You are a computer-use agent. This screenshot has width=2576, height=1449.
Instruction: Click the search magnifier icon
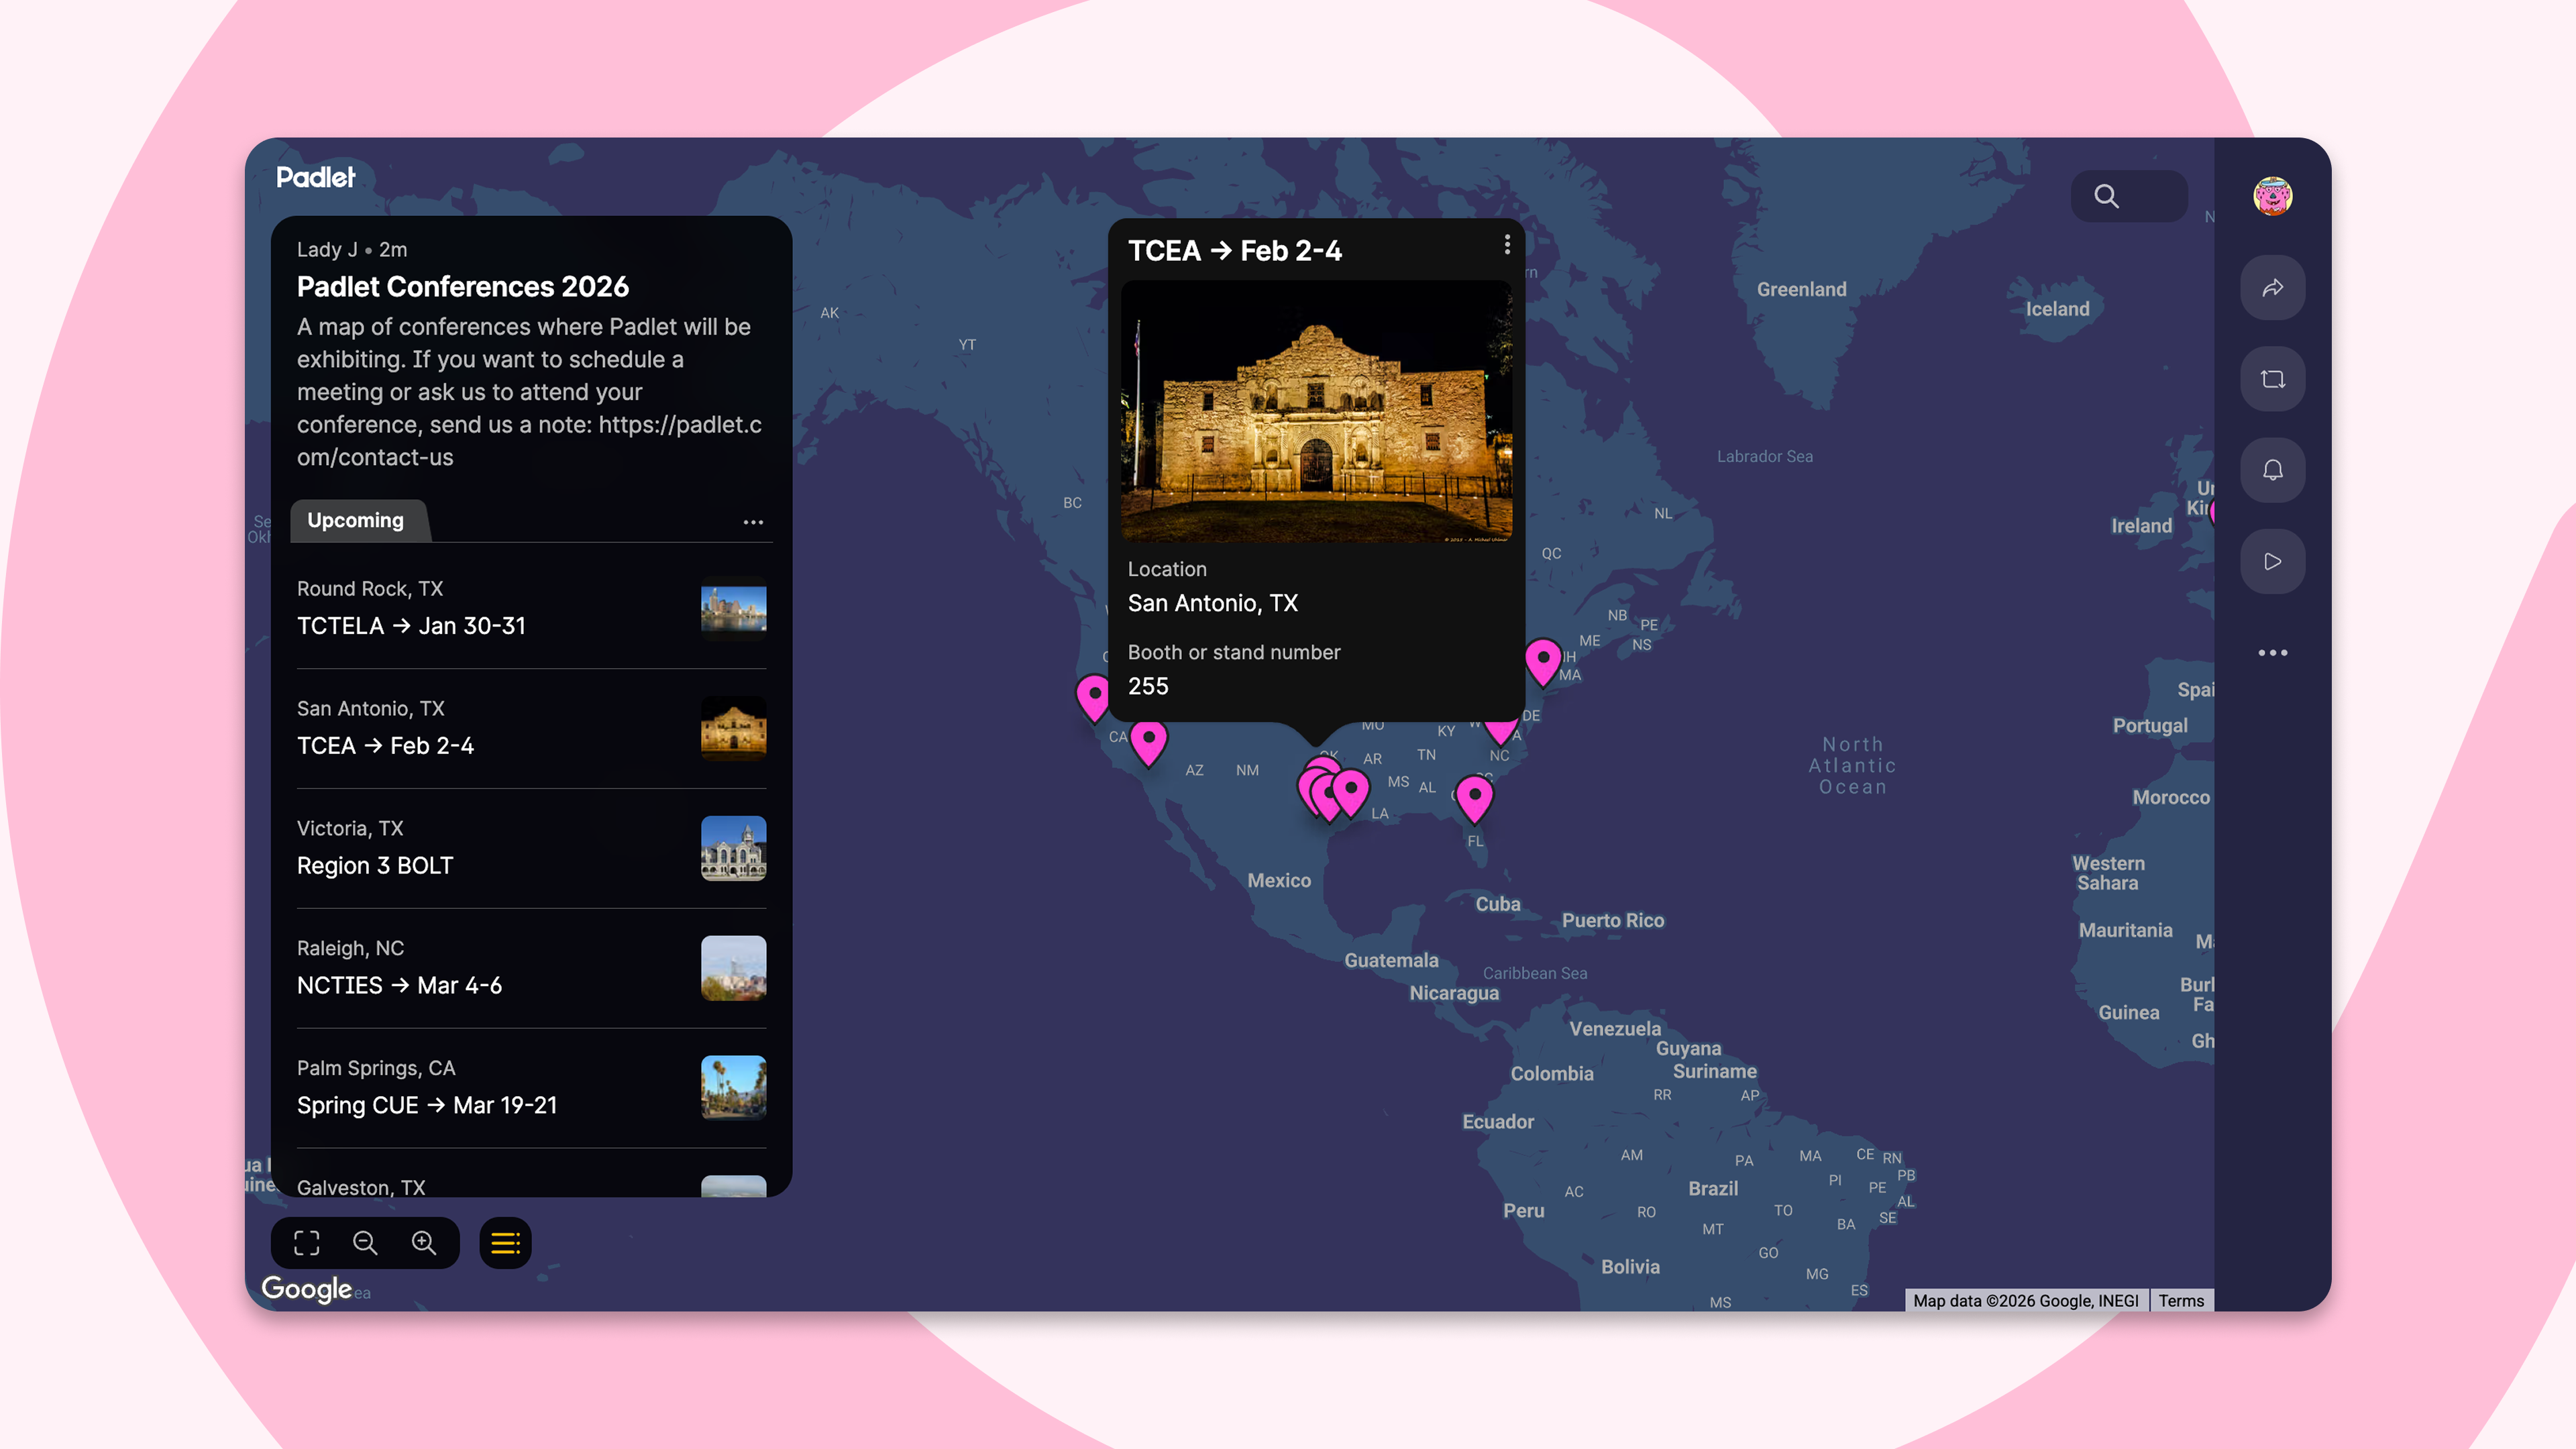tap(2106, 196)
